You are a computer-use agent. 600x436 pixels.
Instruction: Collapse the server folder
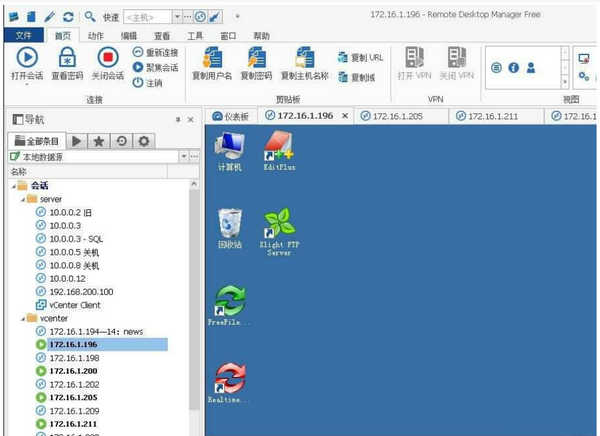click(x=23, y=199)
